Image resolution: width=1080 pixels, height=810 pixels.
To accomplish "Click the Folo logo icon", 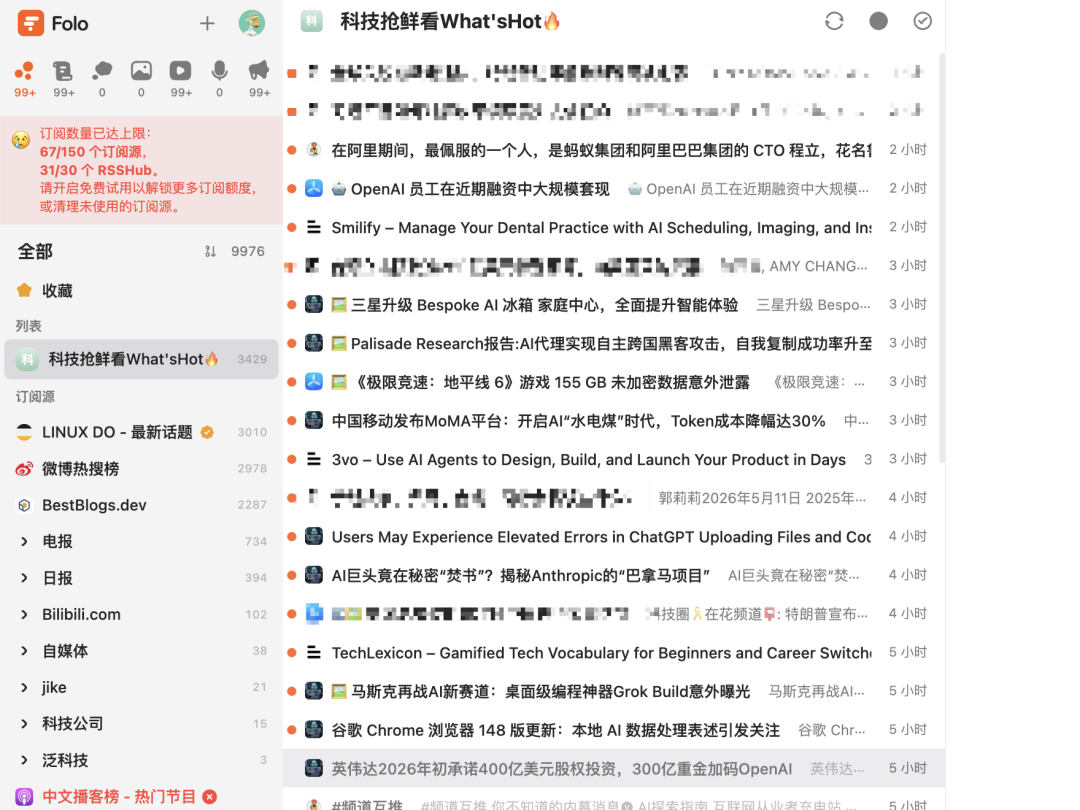I will click(x=30, y=23).
